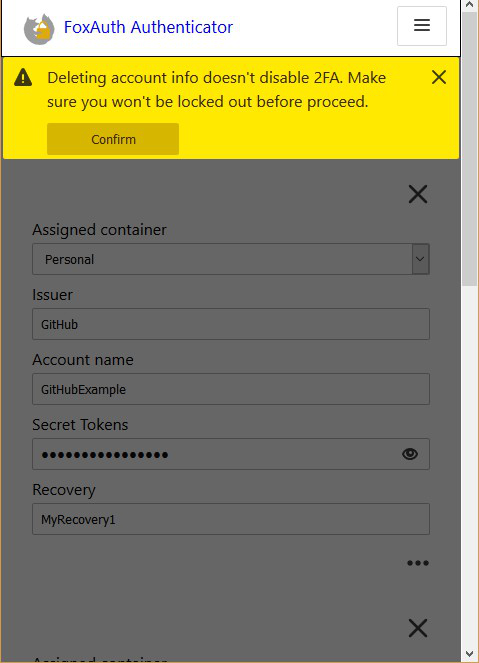Click the Account name field GitHubExample
Image resolution: width=479 pixels, height=663 pixels.
coord(231,389)
